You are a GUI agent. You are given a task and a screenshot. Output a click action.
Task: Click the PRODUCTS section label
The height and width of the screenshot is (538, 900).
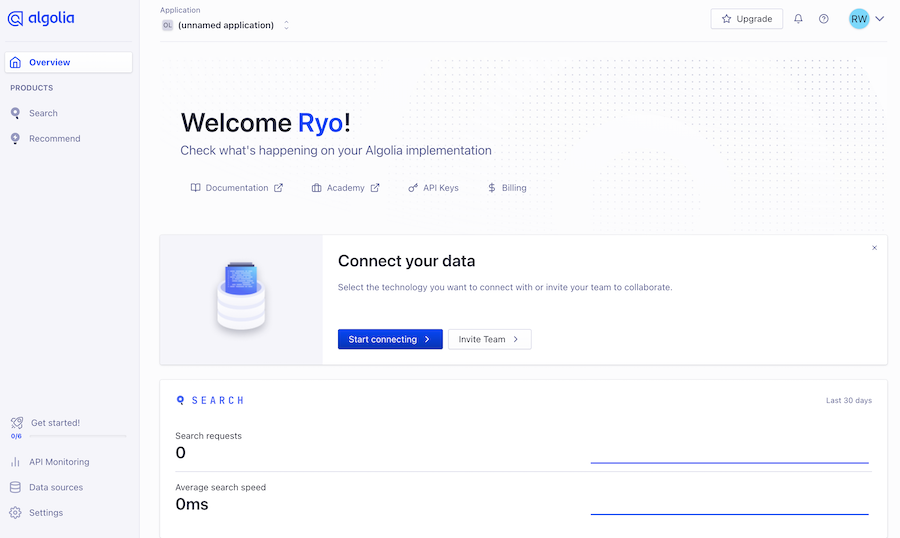tap(32, 88)
